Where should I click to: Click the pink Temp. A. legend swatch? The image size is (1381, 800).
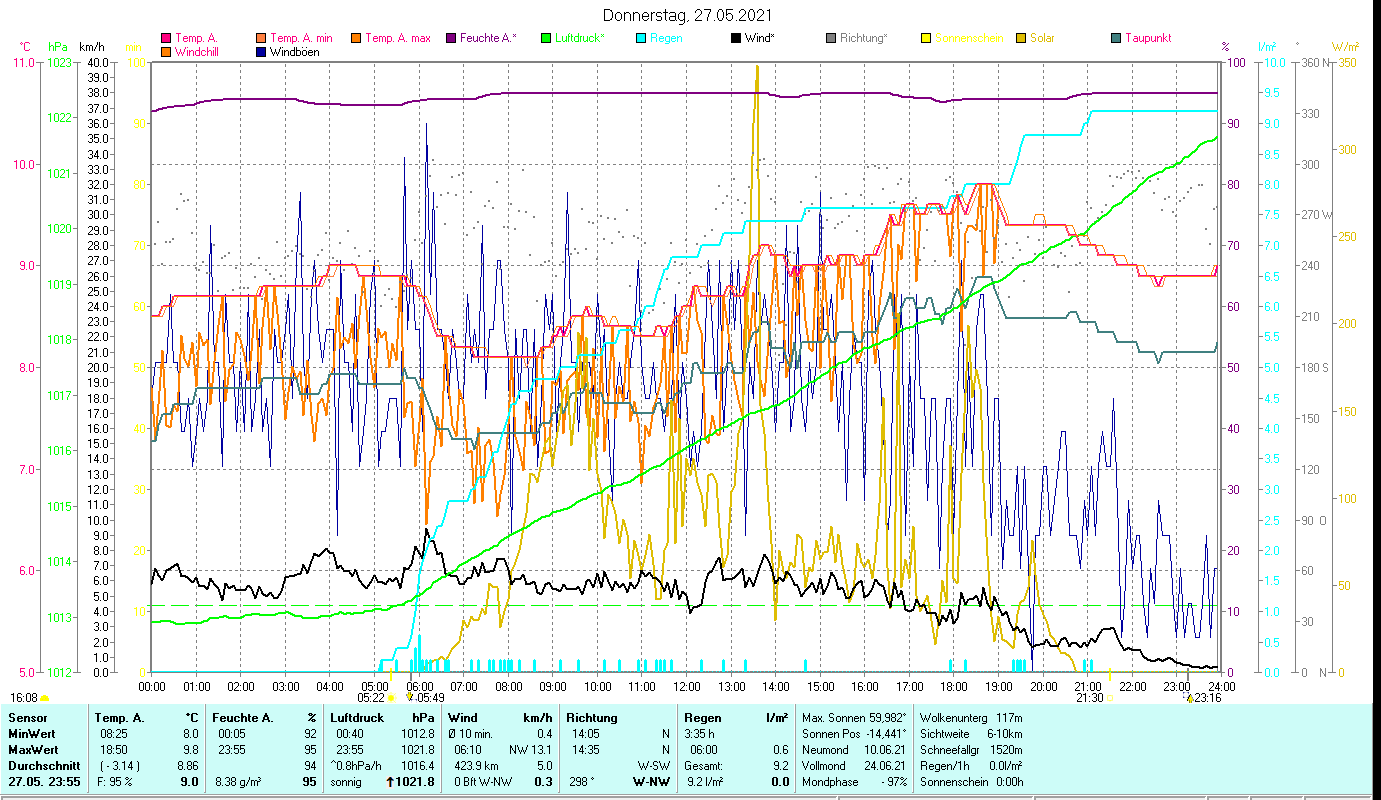[x=166, y=38]
